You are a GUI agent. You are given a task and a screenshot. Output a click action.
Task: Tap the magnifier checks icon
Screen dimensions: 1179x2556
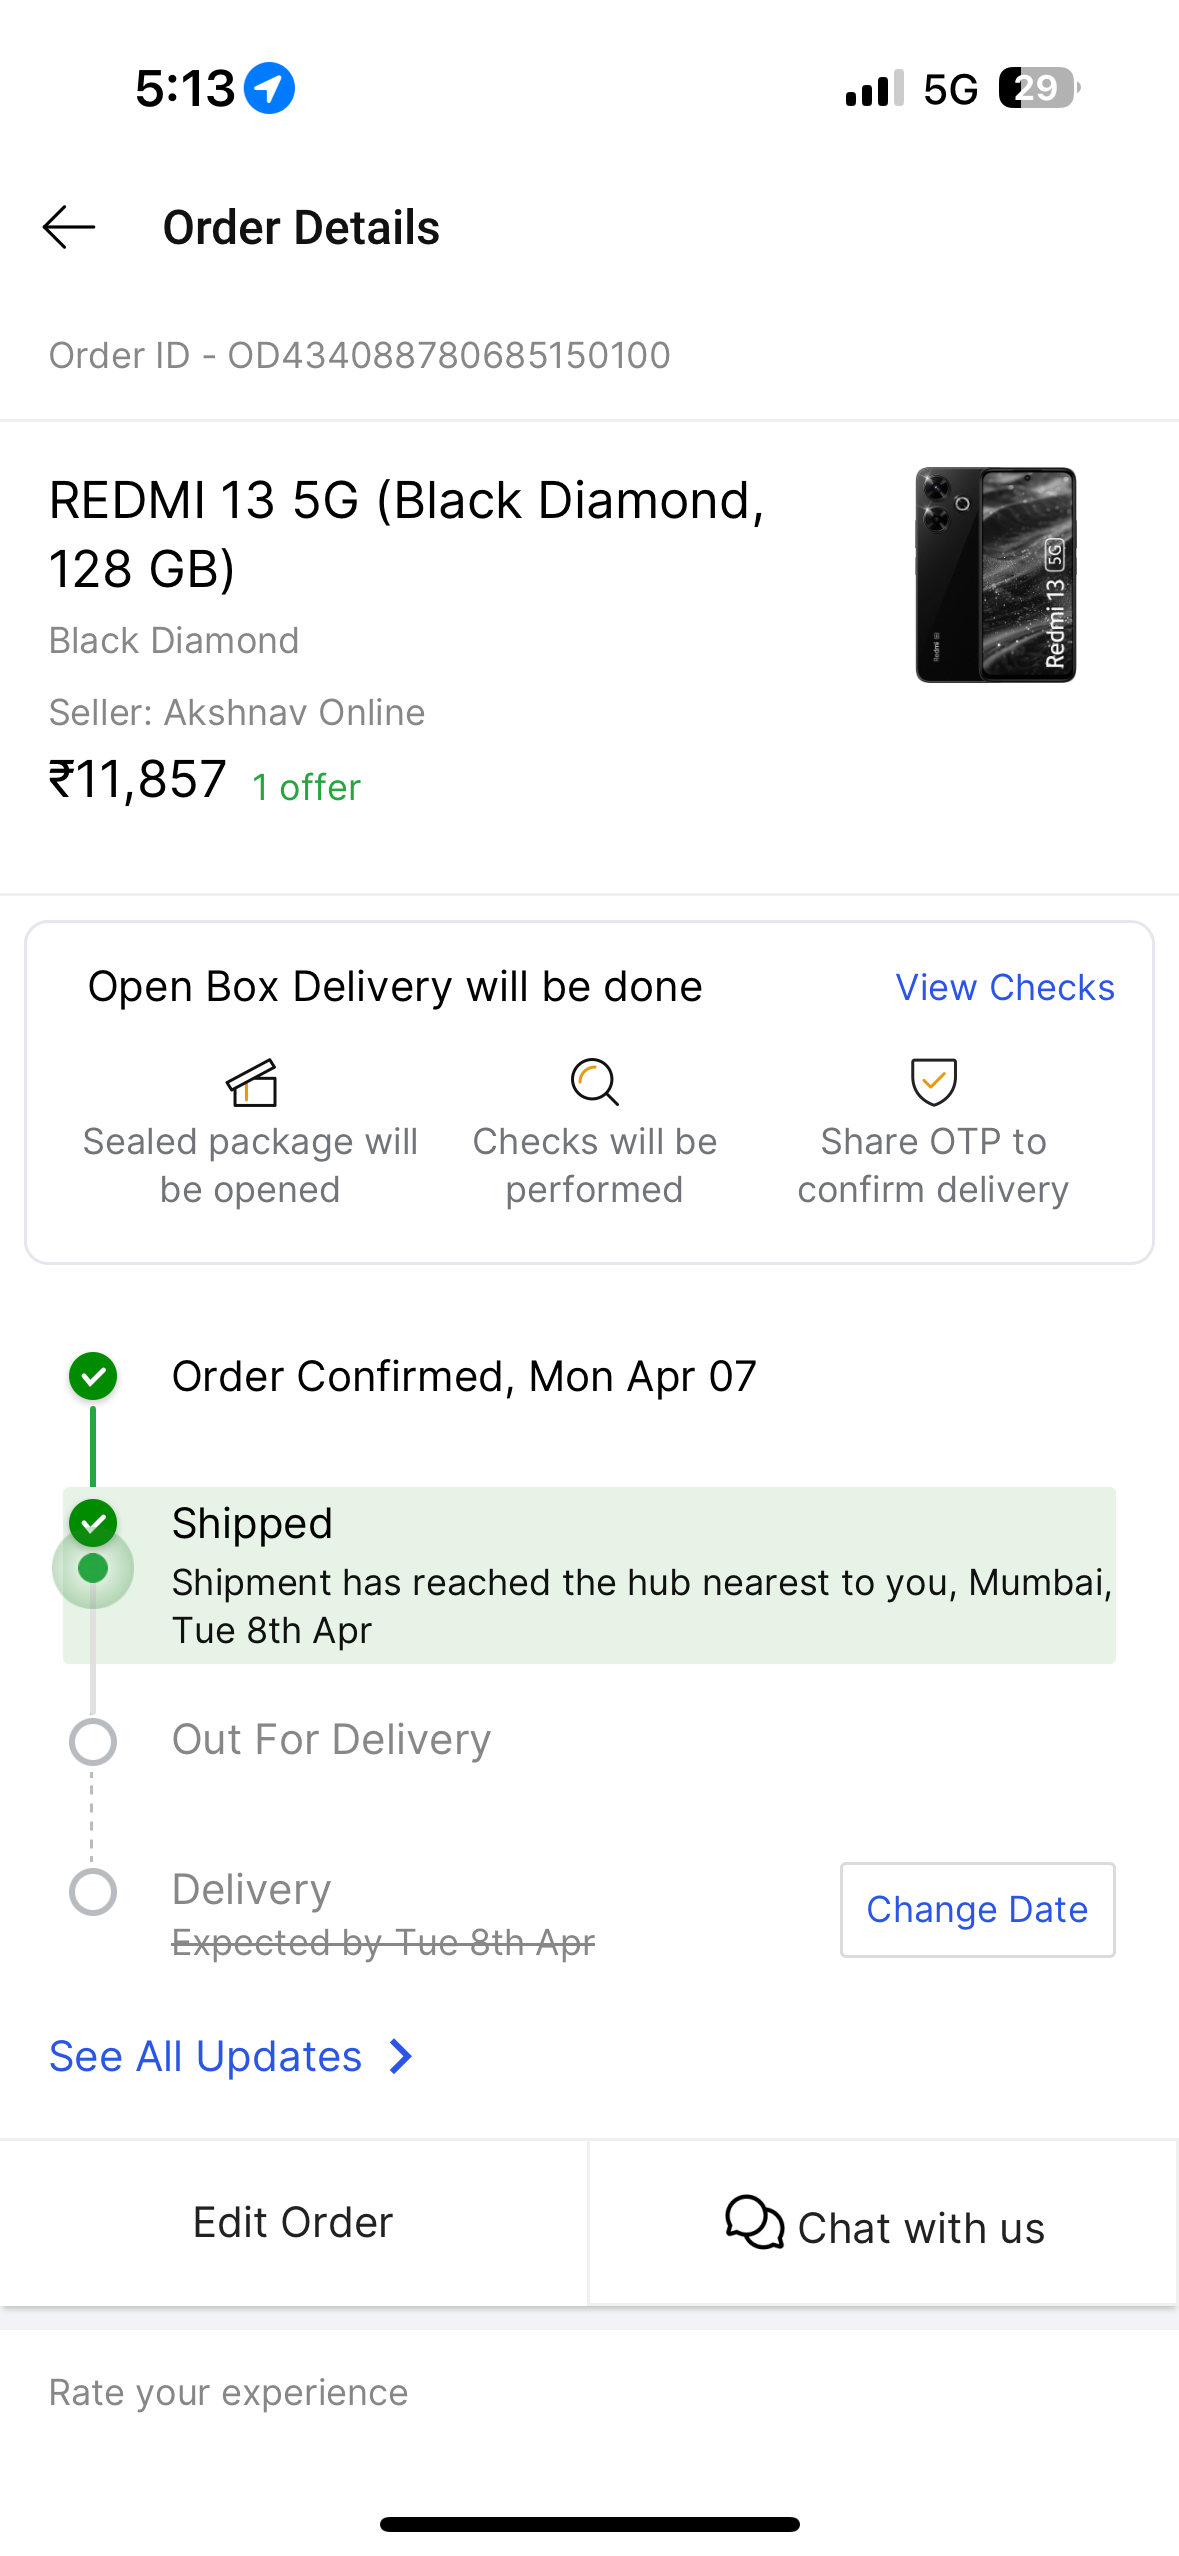595,1082
